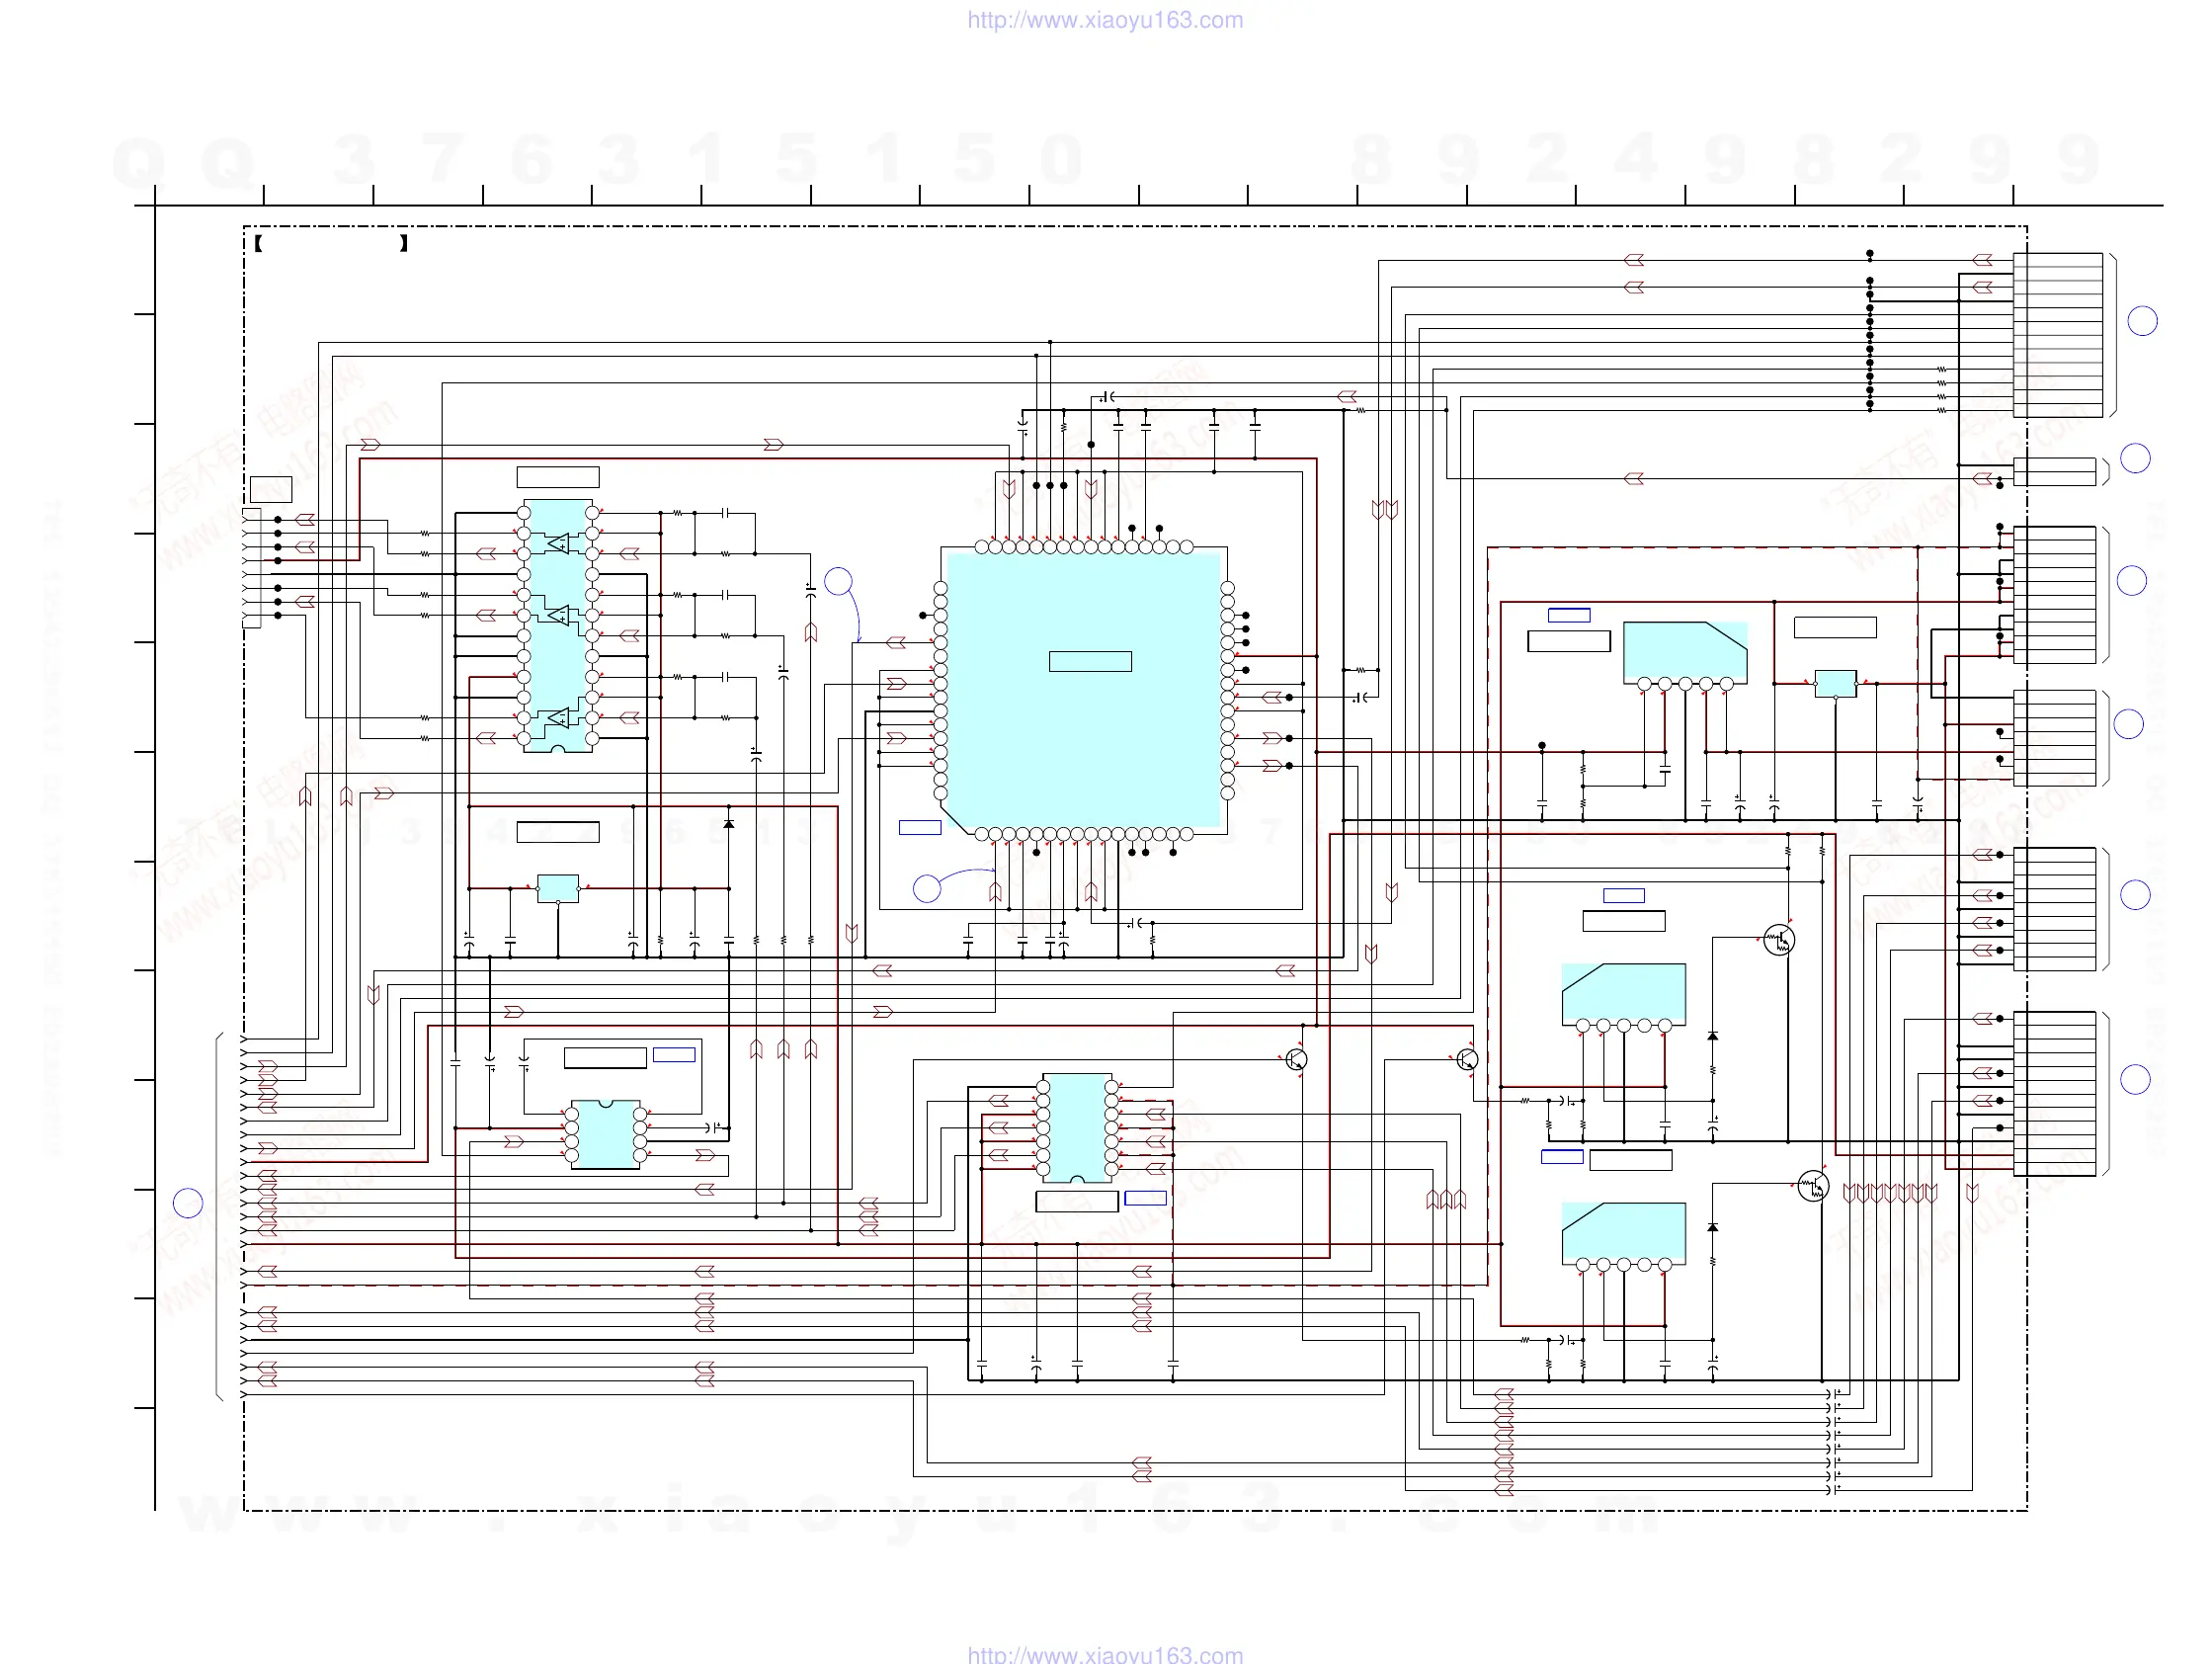Click blue circle beside top-right connector

[2141, 321]
